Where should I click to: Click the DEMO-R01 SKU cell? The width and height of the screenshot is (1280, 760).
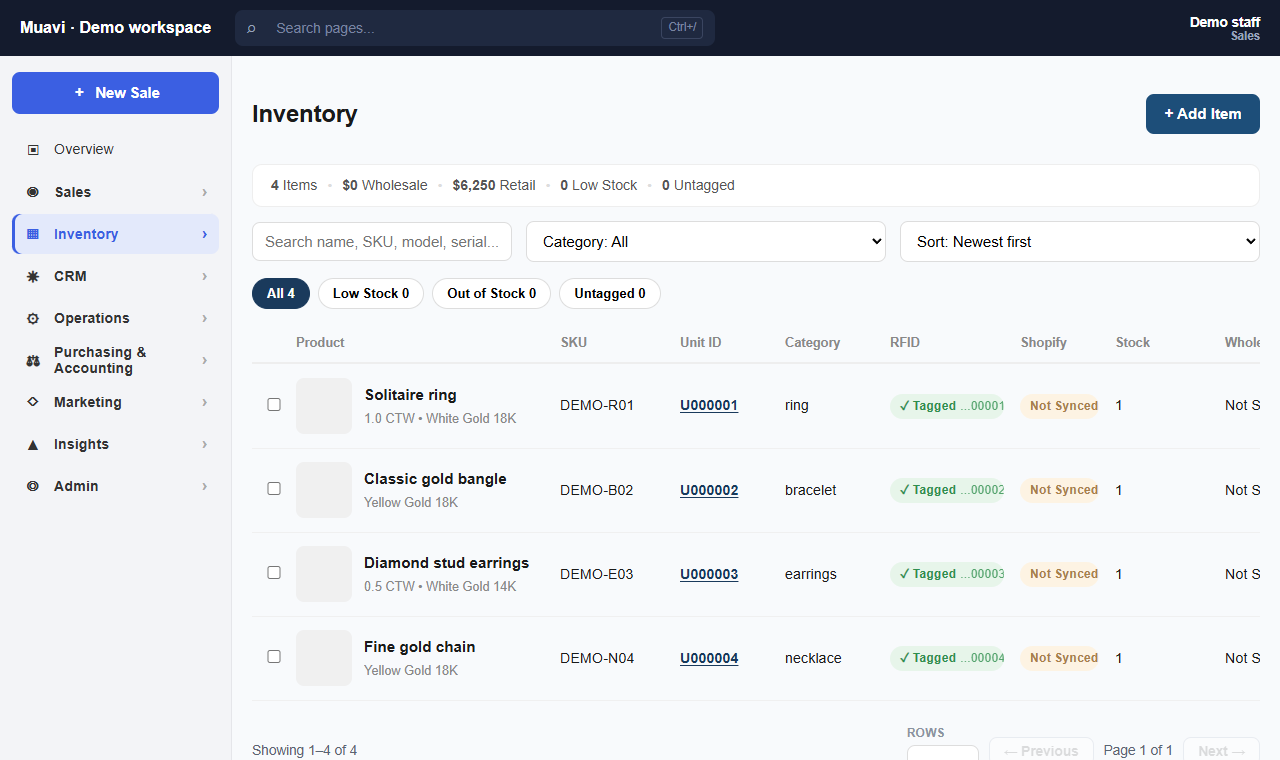tap(597, 406)
